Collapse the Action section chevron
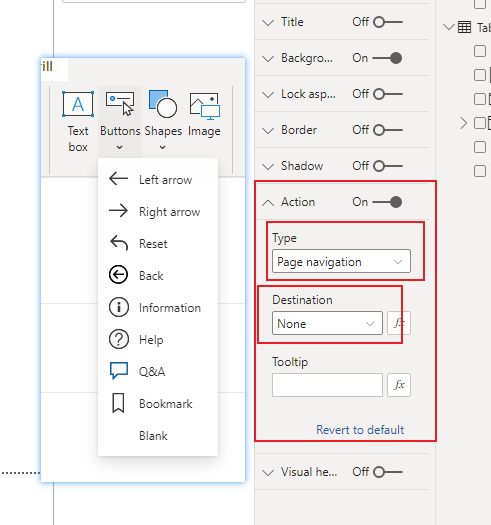The image size is (491, 525). tap(268, 202)
